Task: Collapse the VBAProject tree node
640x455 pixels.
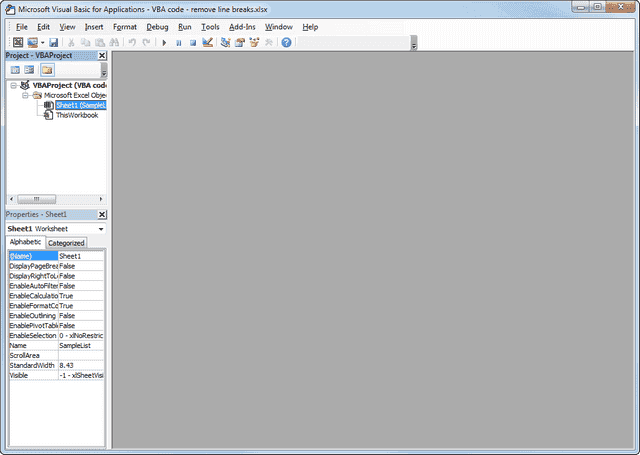Action: click(14, 86)
